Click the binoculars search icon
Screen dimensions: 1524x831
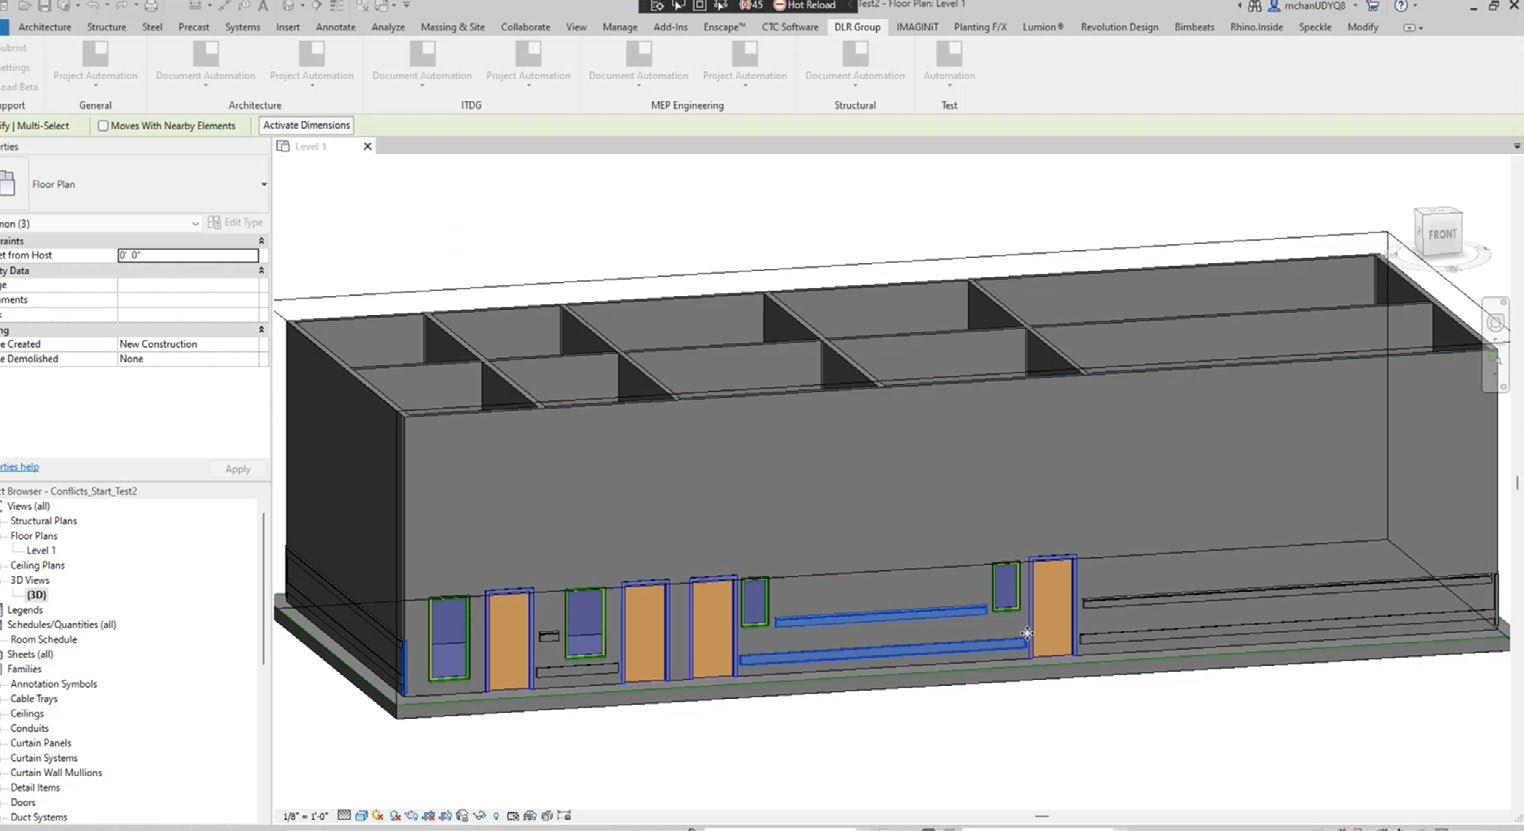pos(1254,6)
